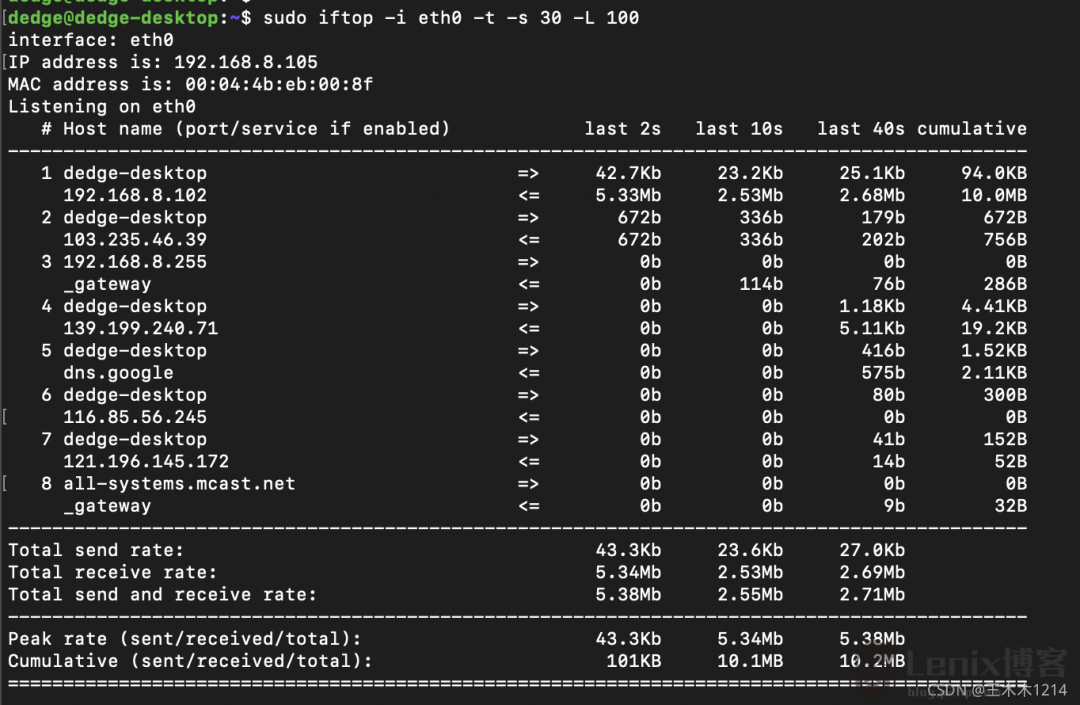This screenshot has width=1080, height=705.
Task: Click the sudo iftop command line text
Action: (x=450, y=18)
